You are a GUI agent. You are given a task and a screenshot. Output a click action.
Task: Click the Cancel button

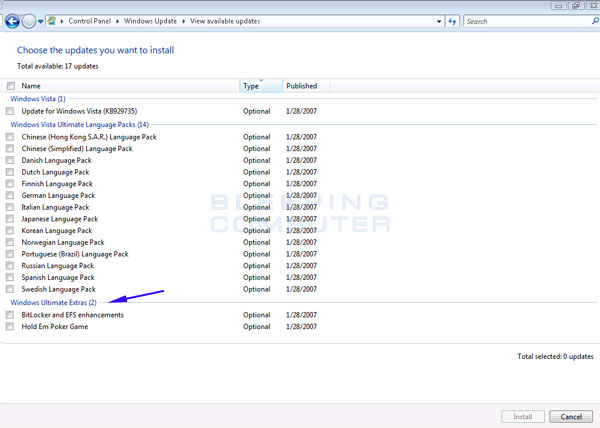point(571,417)
